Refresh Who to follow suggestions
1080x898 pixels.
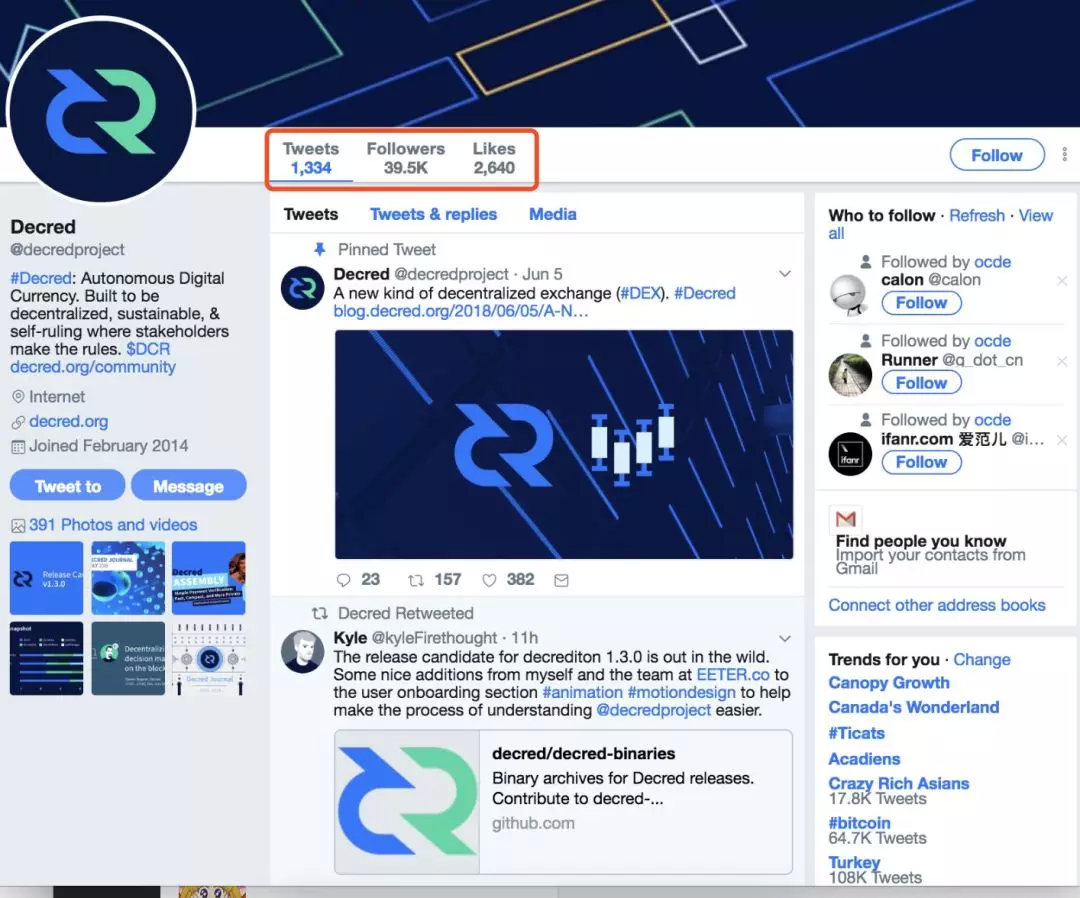pos(977,216)
